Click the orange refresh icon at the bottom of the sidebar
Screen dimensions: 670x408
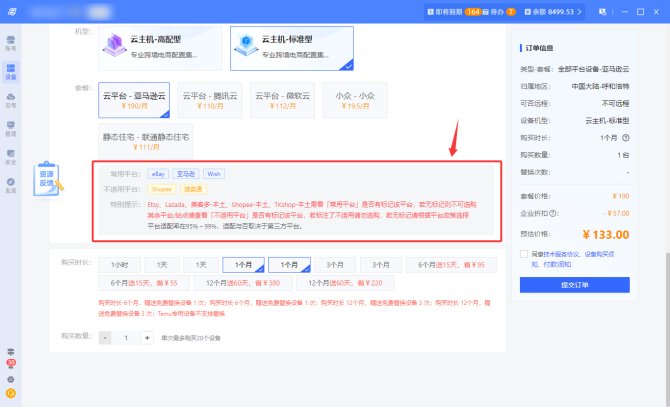tap(11, 393)
